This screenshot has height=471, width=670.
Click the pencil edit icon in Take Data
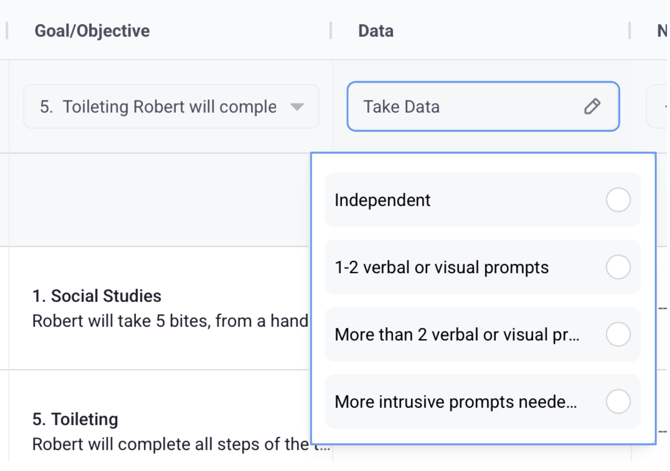(592, 107)
